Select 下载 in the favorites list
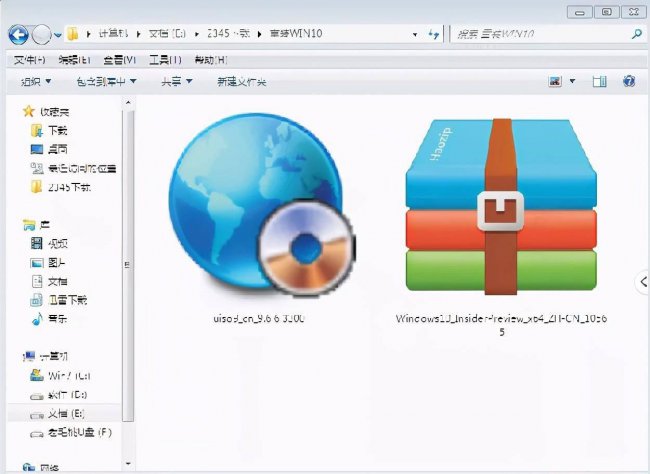The width and height of the screenshot is (650, 474). point(49,131)
